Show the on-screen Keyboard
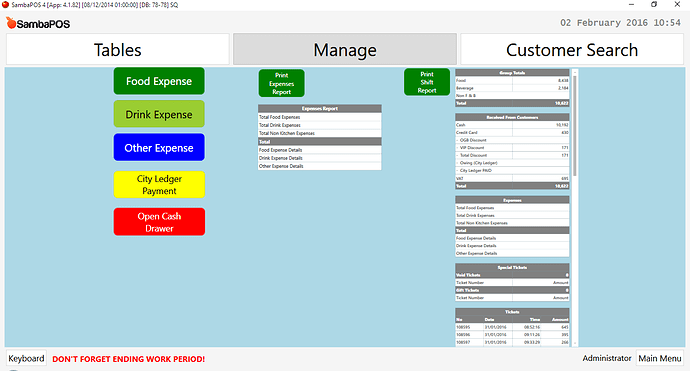 pos(26,358)
